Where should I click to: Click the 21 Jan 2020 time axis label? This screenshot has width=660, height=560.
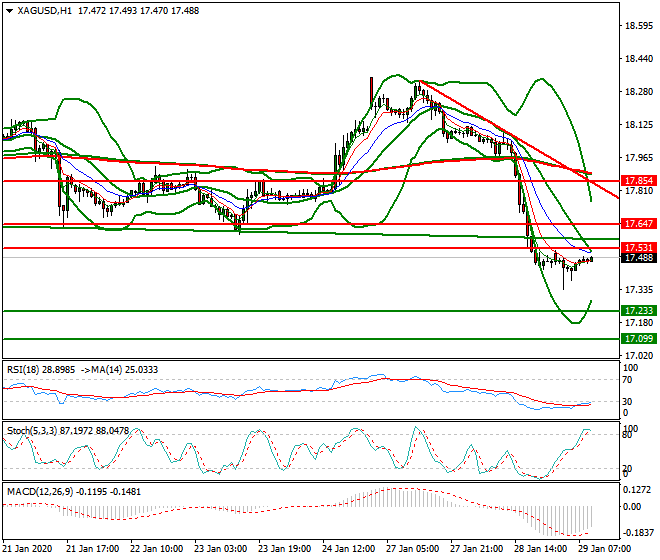tap(28, 549)
